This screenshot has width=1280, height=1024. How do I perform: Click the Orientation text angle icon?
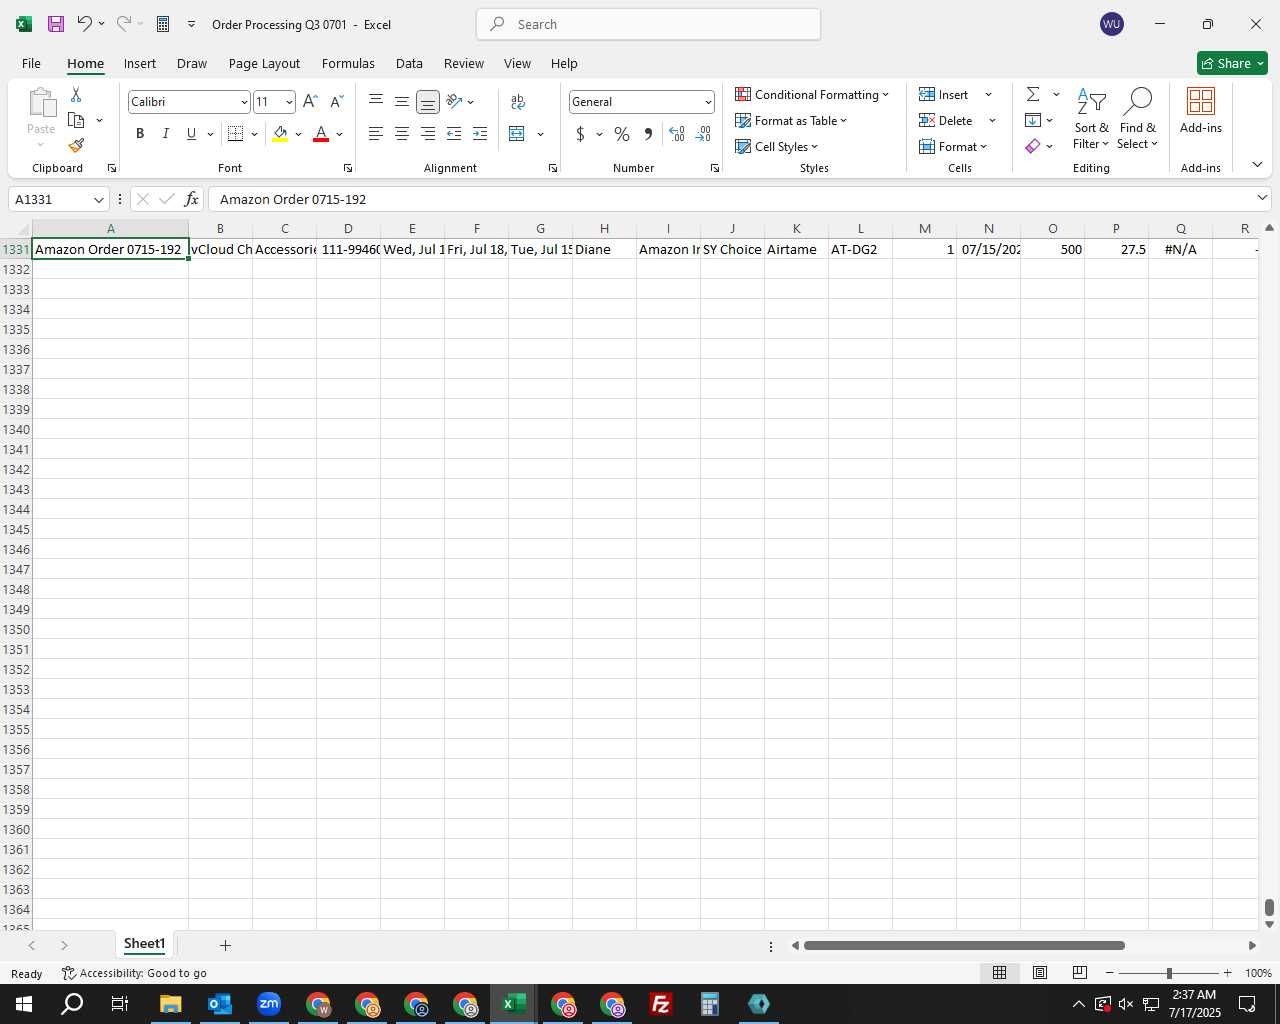pyautogui.click(x=454, y=102)
